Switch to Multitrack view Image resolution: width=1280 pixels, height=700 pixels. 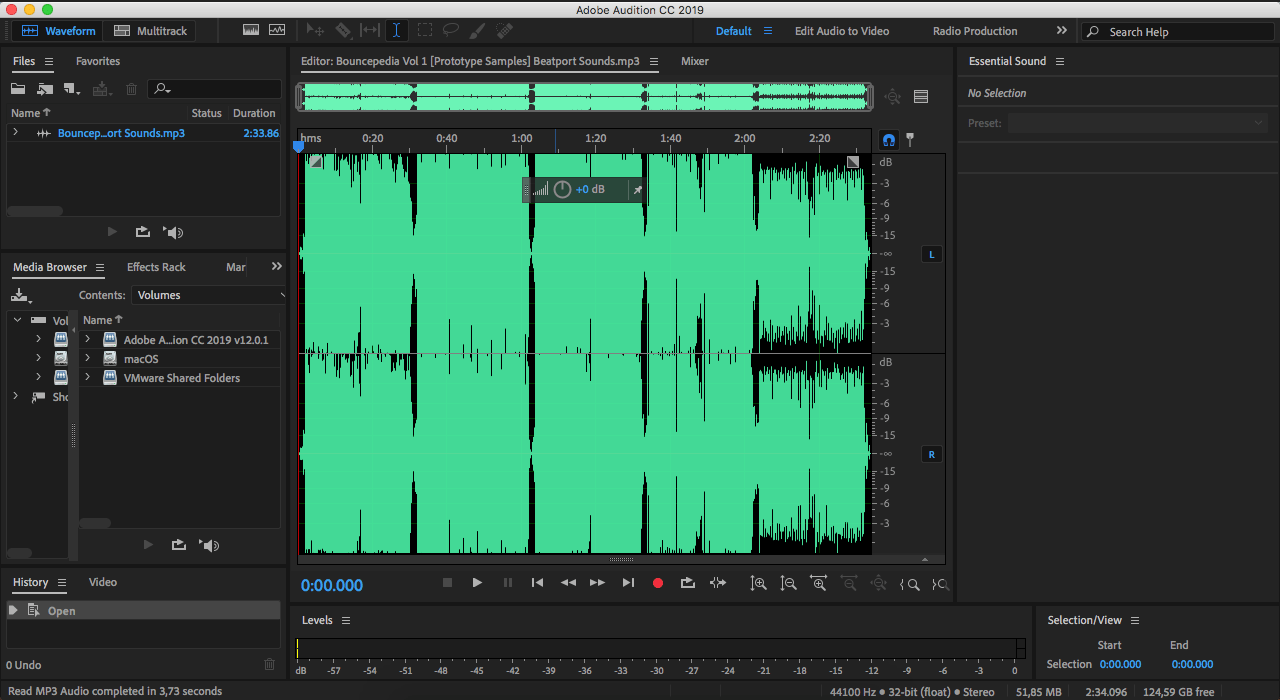coord(151,31)
